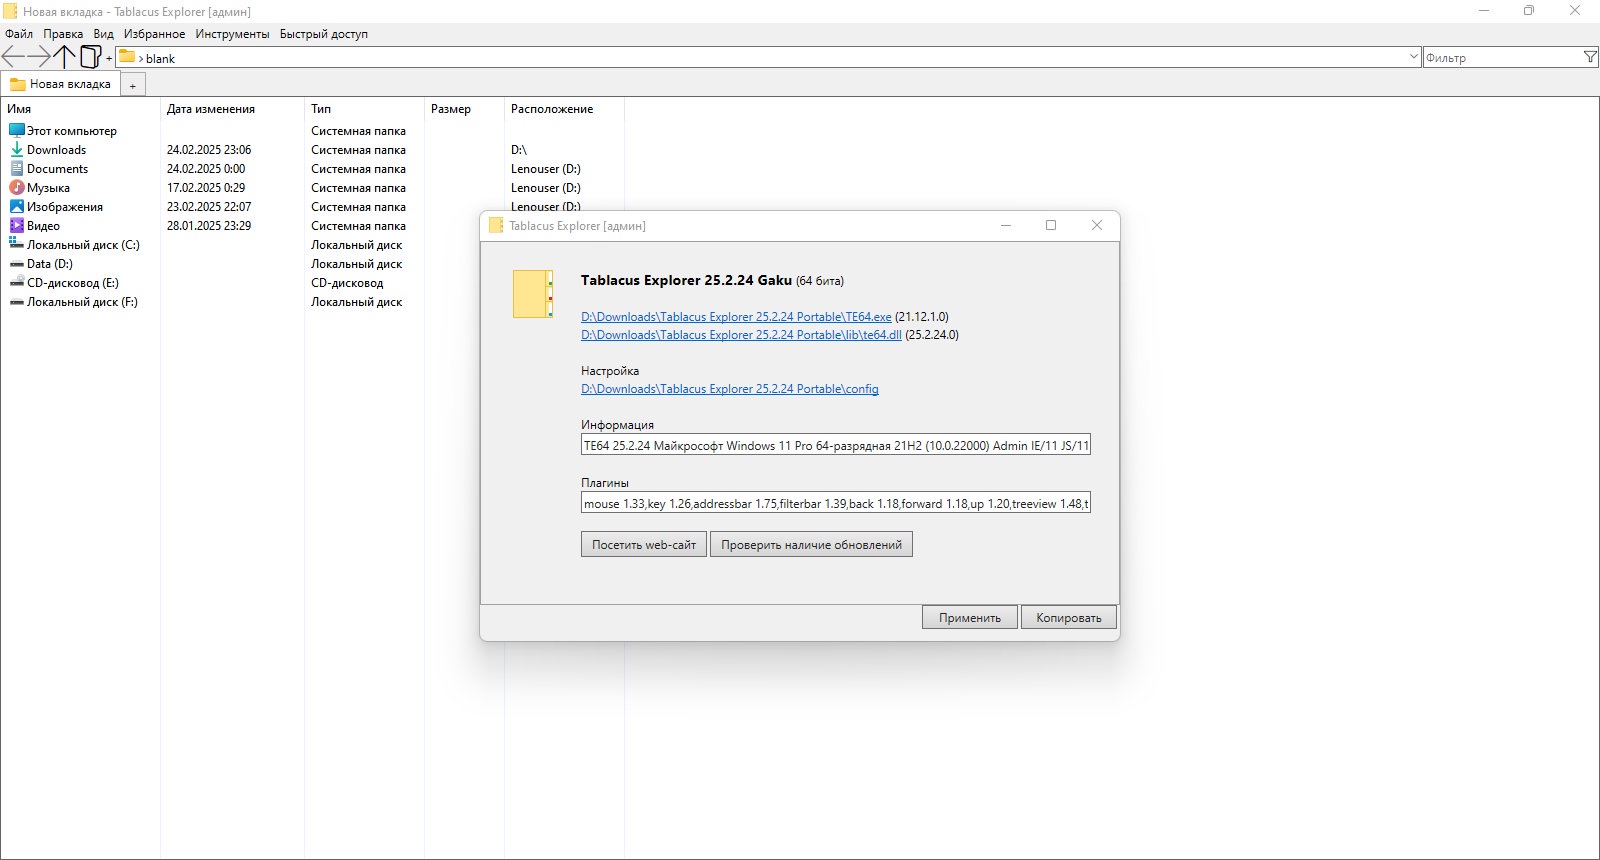Click the date 17.02.2025 0:29
1600x860 pixels.
[206, 188]
